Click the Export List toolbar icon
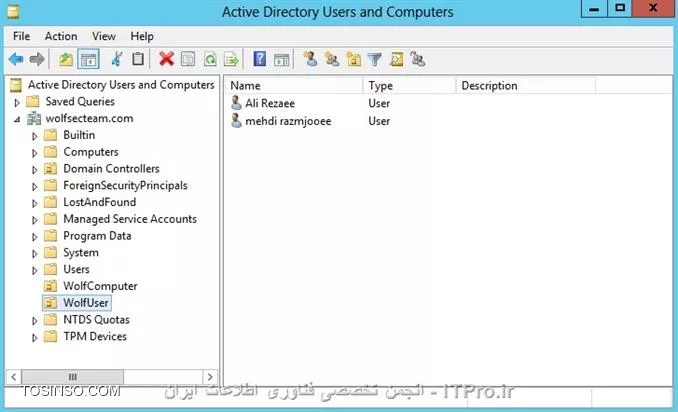 [x=231, y=59]
